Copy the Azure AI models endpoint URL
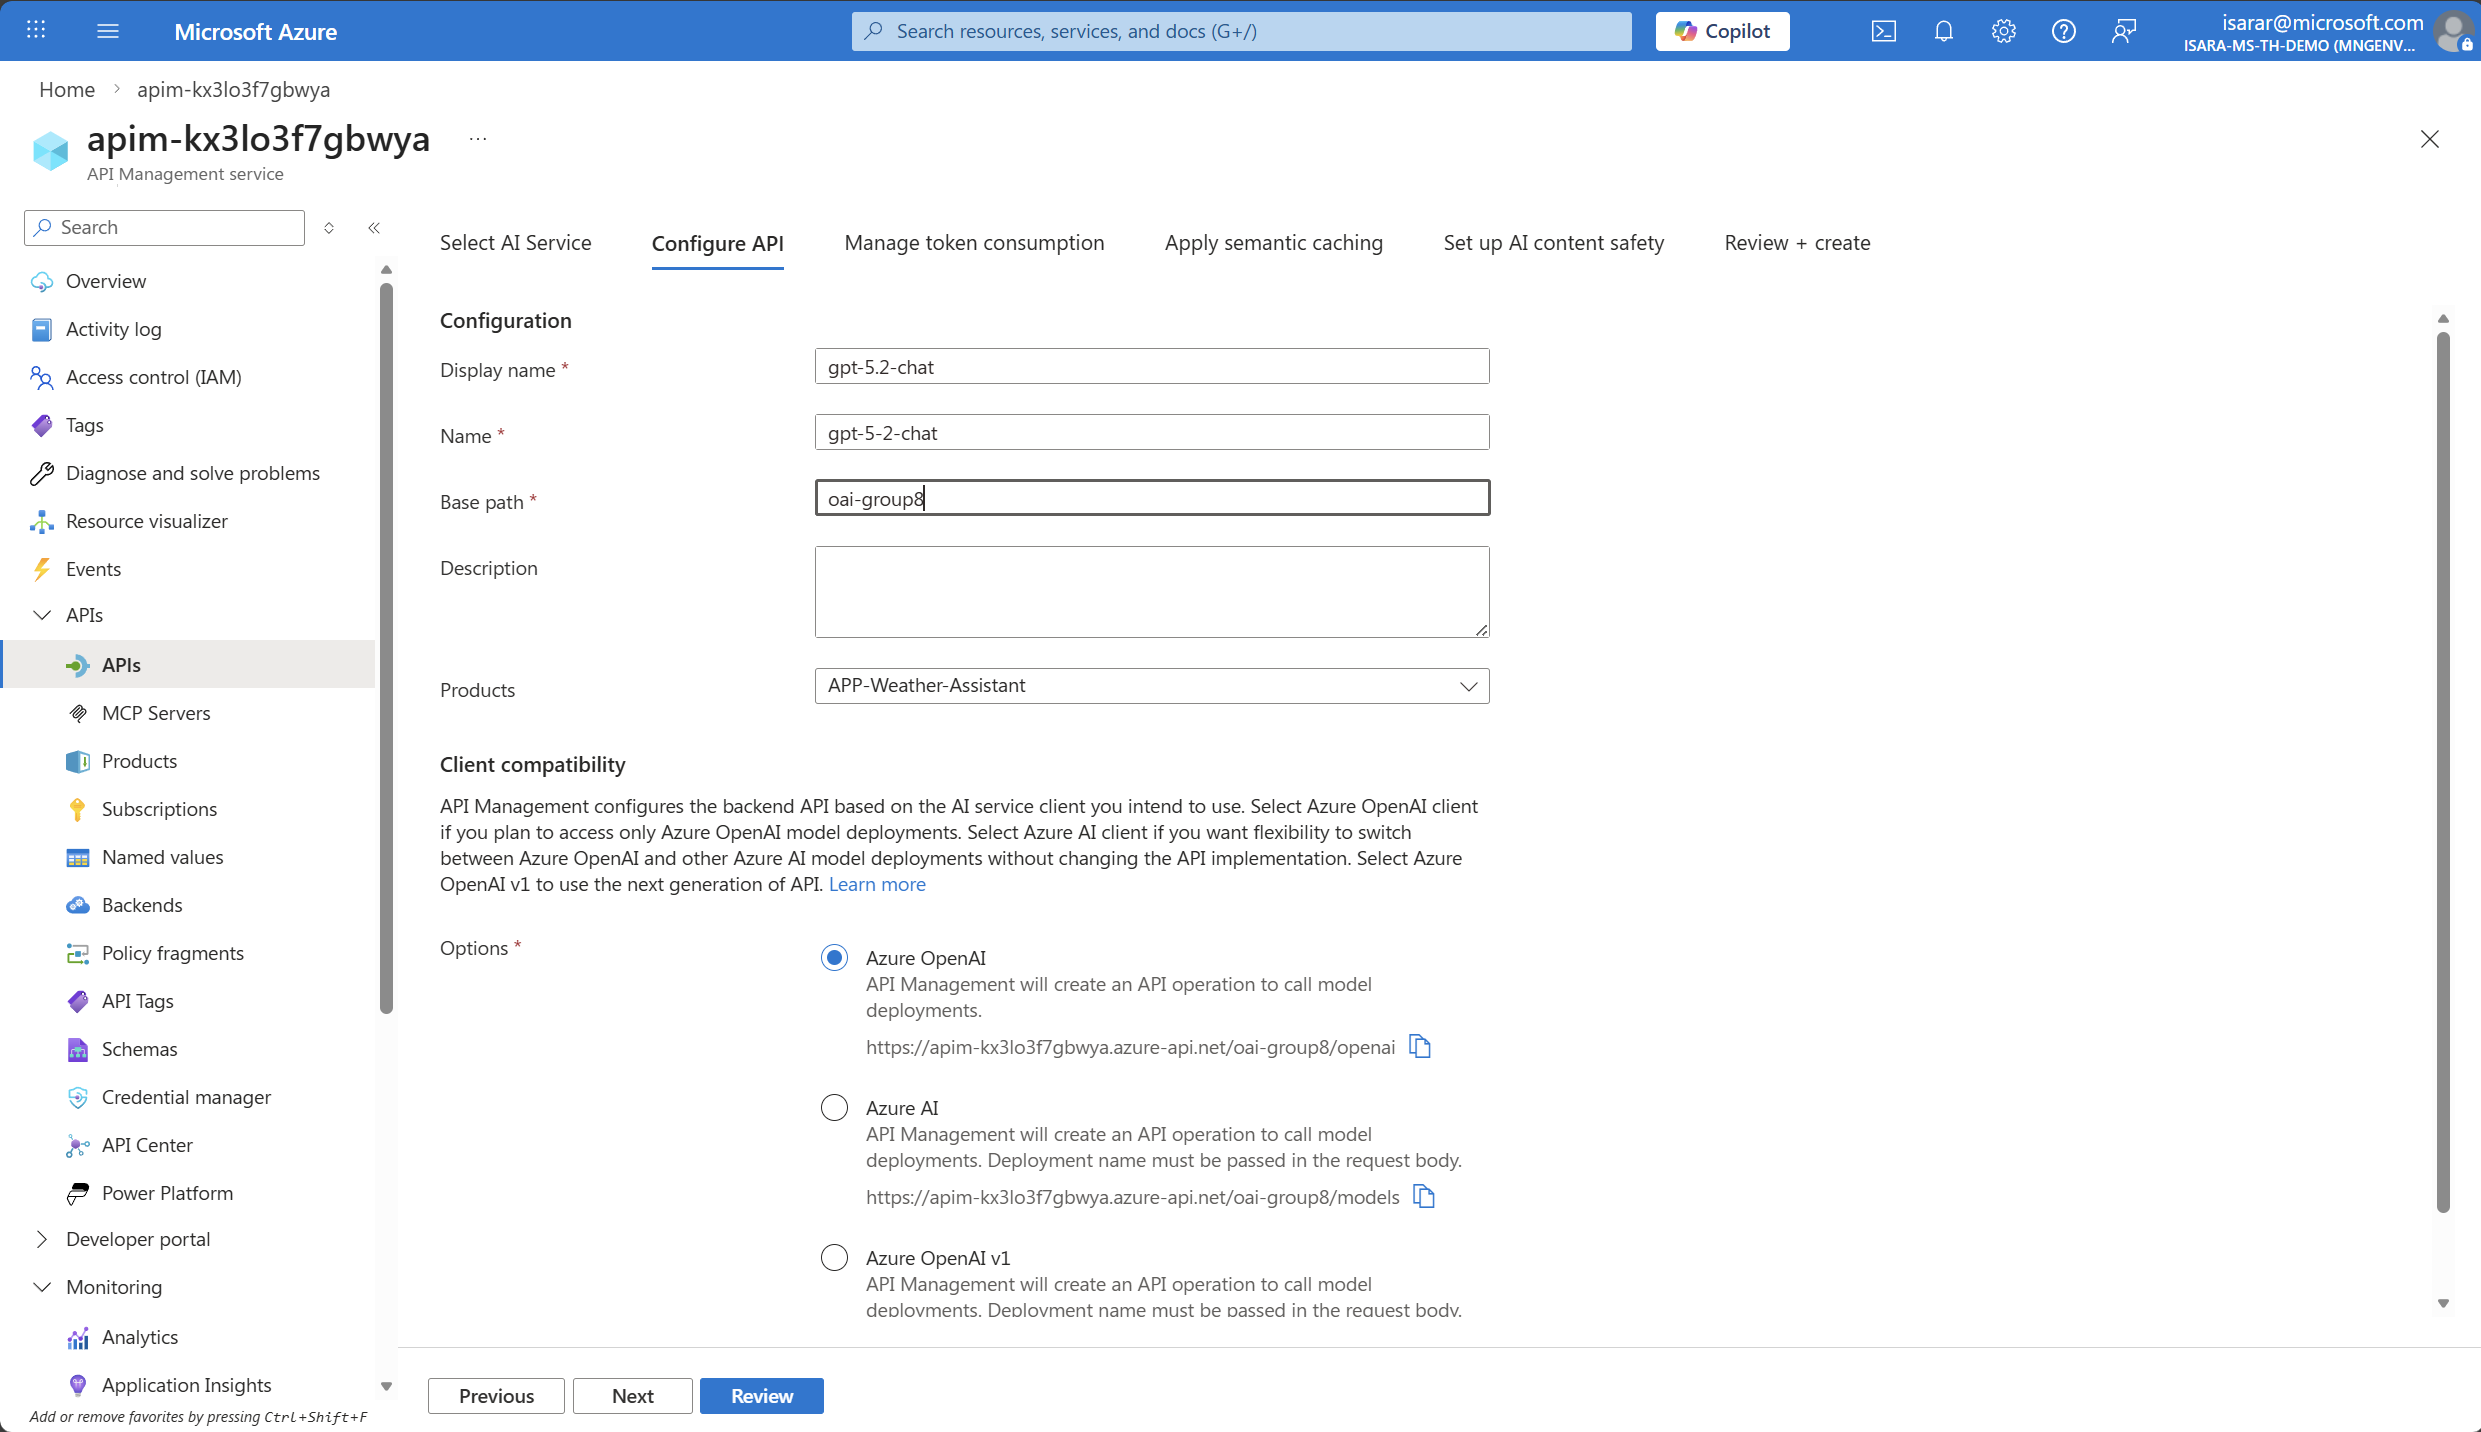Viewport: 2481px width, 1432px height. coord(1424,1196)
